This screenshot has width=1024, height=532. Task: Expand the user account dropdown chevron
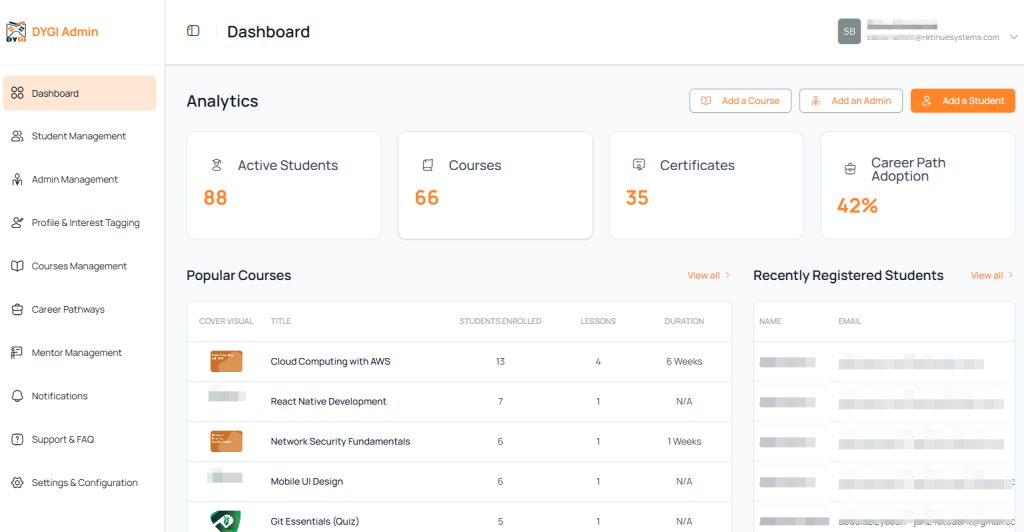tap(1013, 34)
